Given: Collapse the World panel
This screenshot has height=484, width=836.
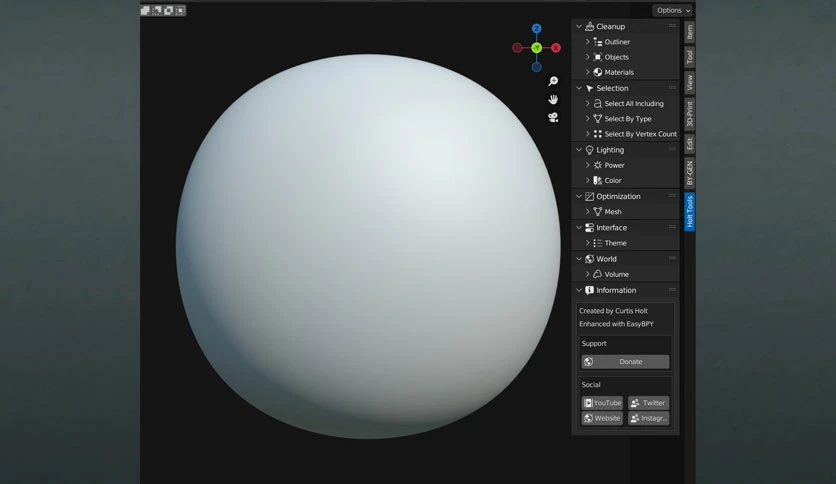Looking at the screenshot, I should coord(579,259).
